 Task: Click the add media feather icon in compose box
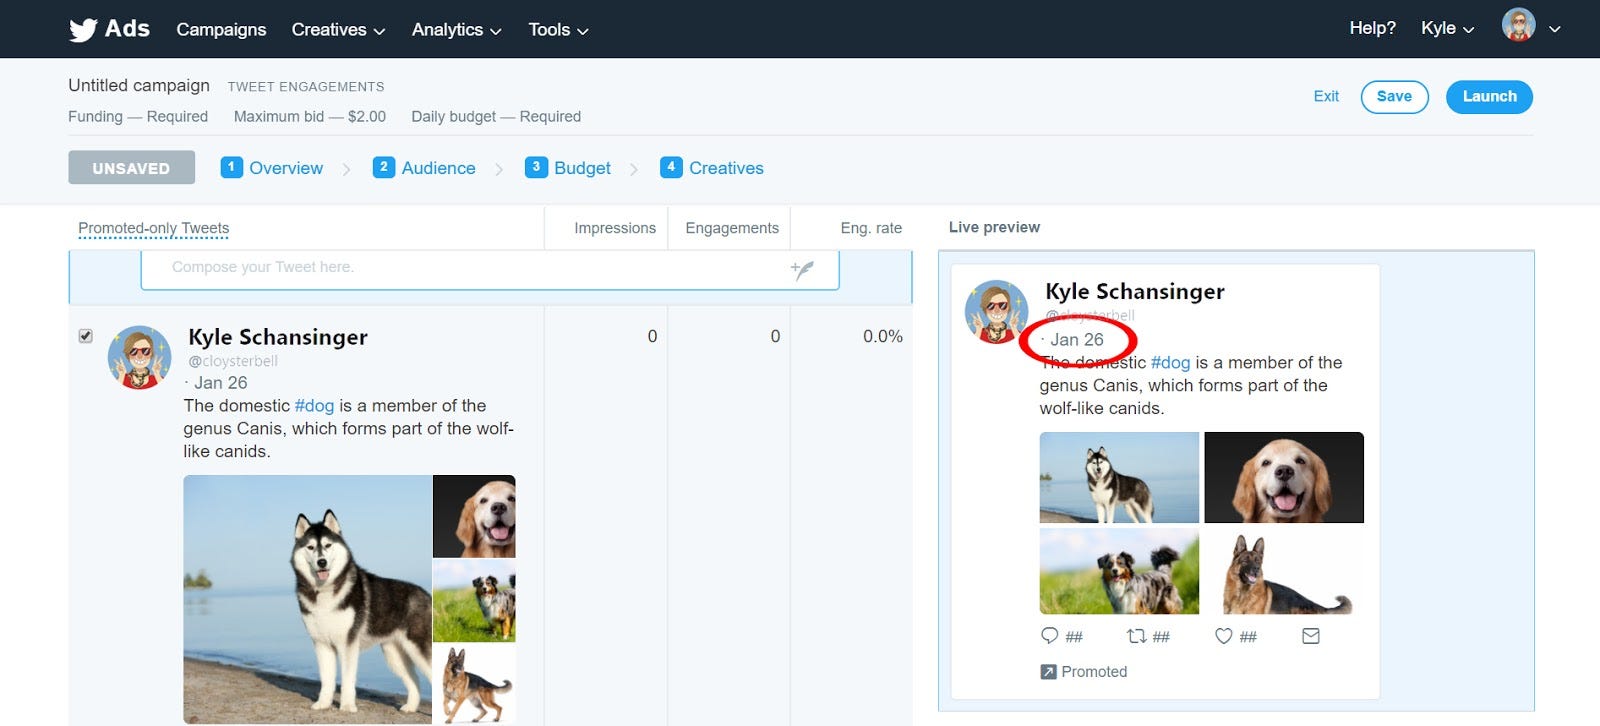pos(802,269)
